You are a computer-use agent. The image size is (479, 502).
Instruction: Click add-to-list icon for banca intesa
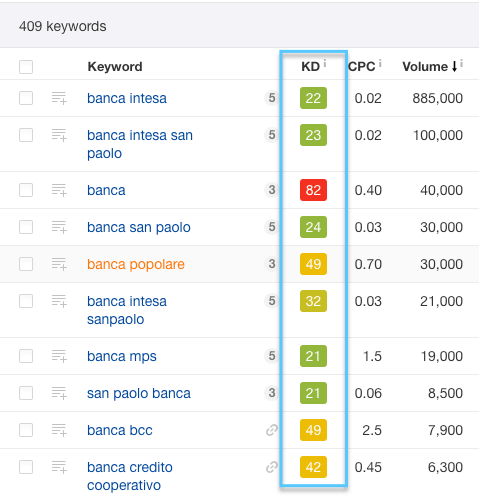click(x=59, y=98)
